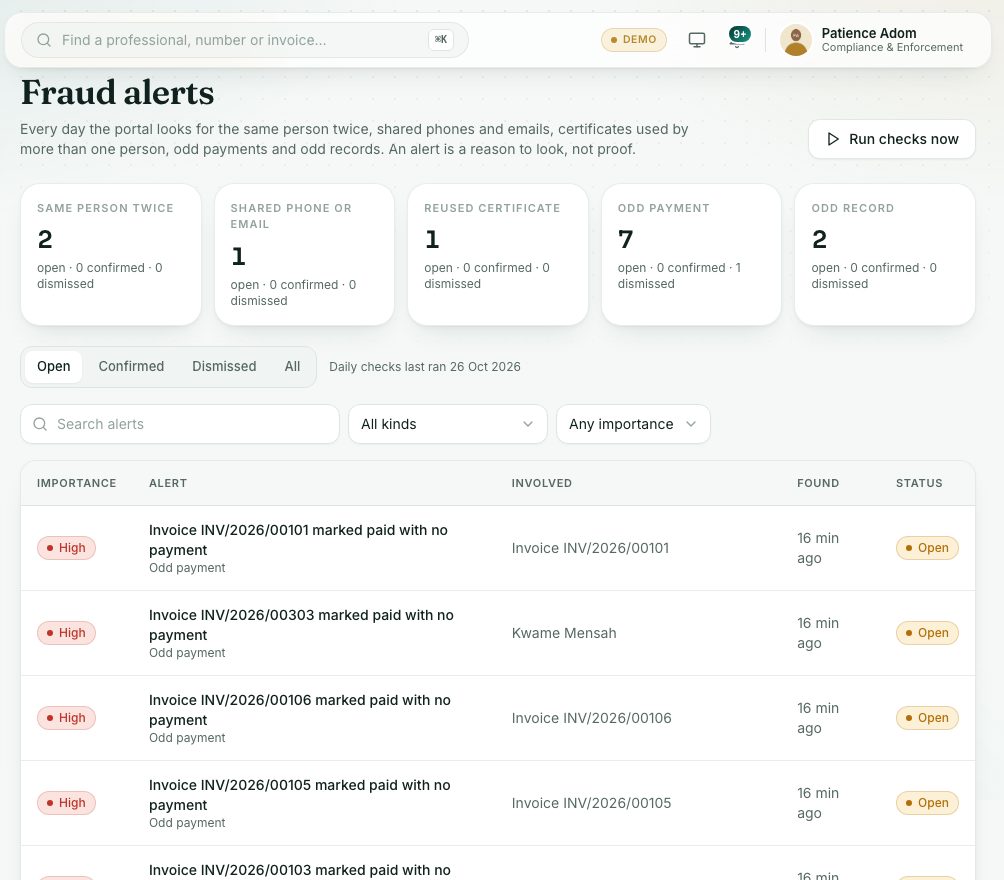Open the Odd Payment card

[x=691, y=255]
